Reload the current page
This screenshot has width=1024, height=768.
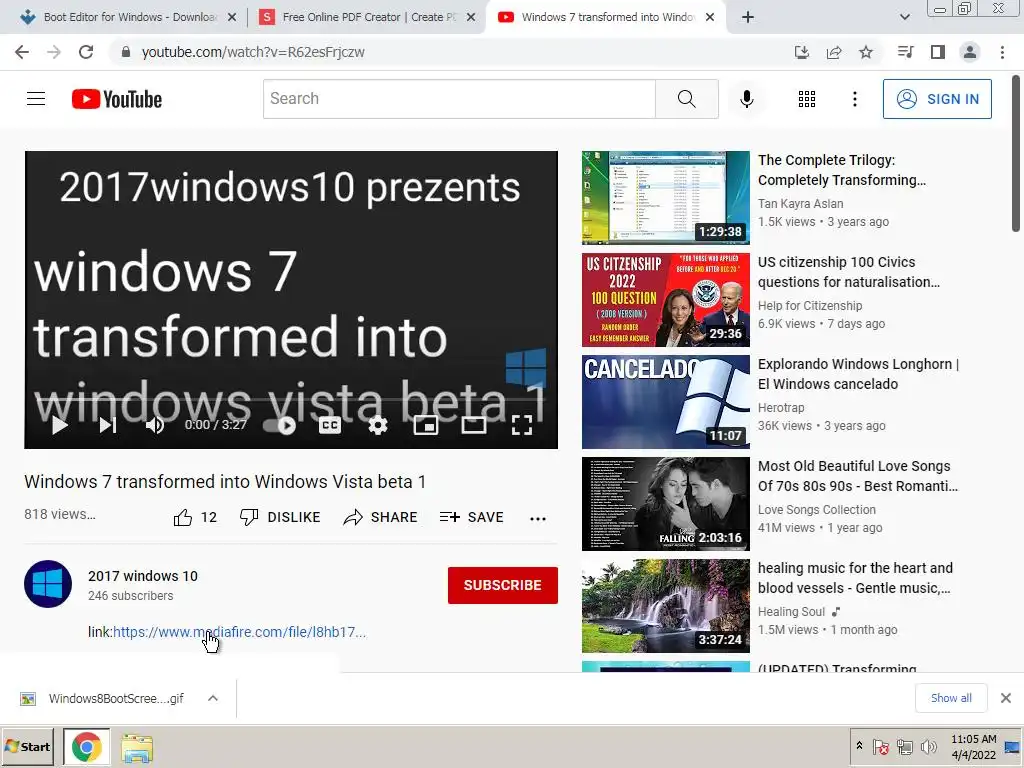click(86, 52)
